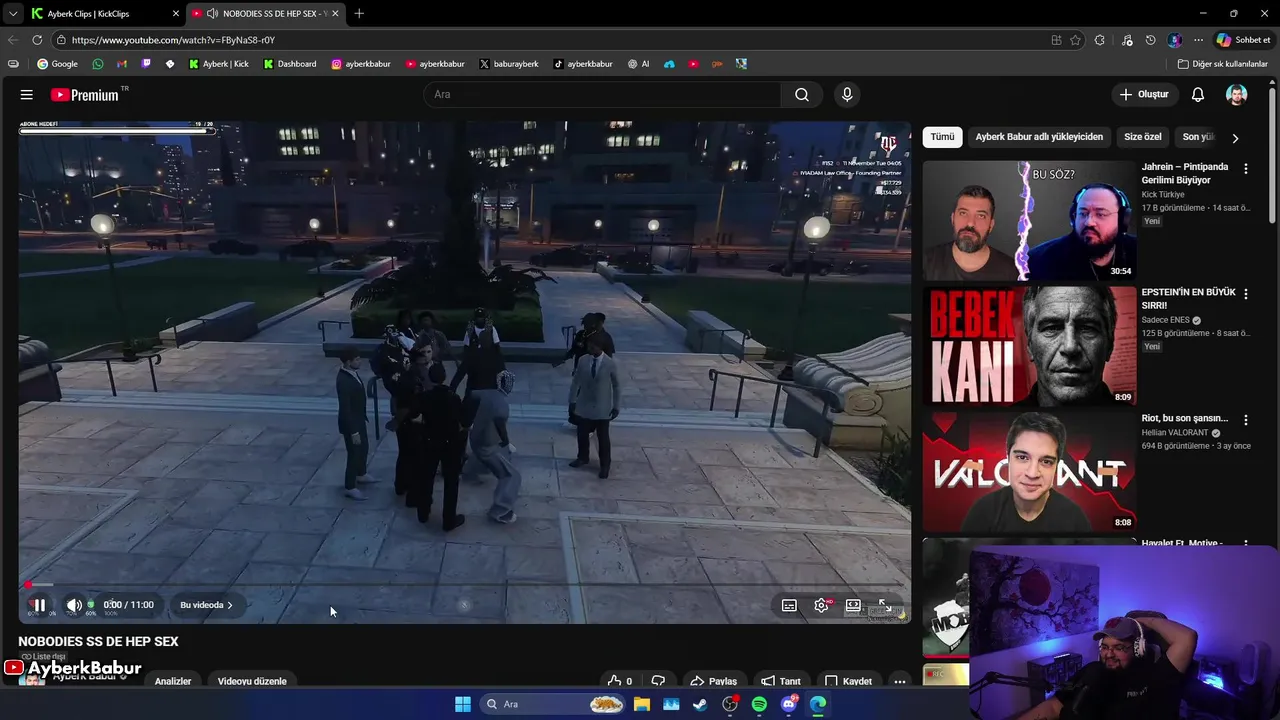The height and width of the screenshot is (720, 1280).
Task: Focus the YouTube 'Ara' search field
Action: coord(603,94)
